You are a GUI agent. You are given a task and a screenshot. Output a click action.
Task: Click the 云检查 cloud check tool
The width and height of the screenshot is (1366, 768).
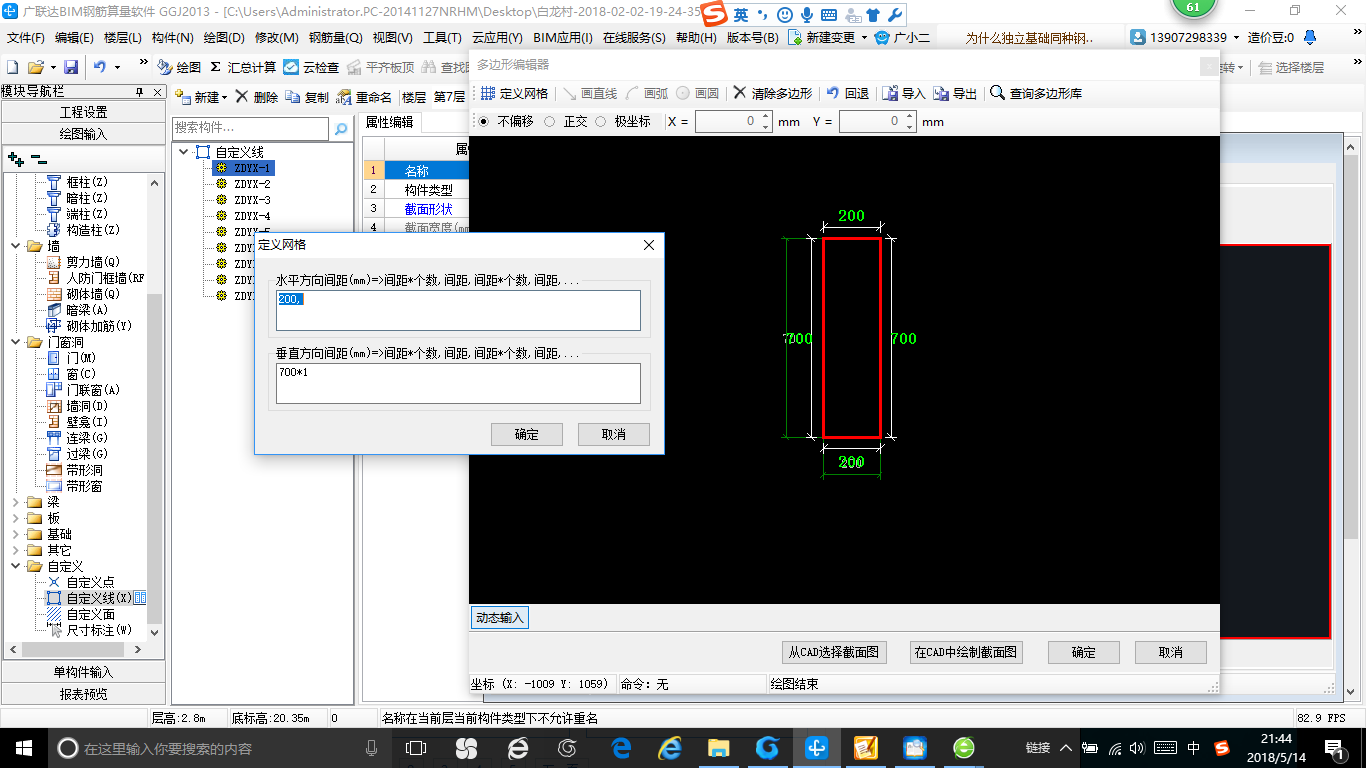[311, 67]
